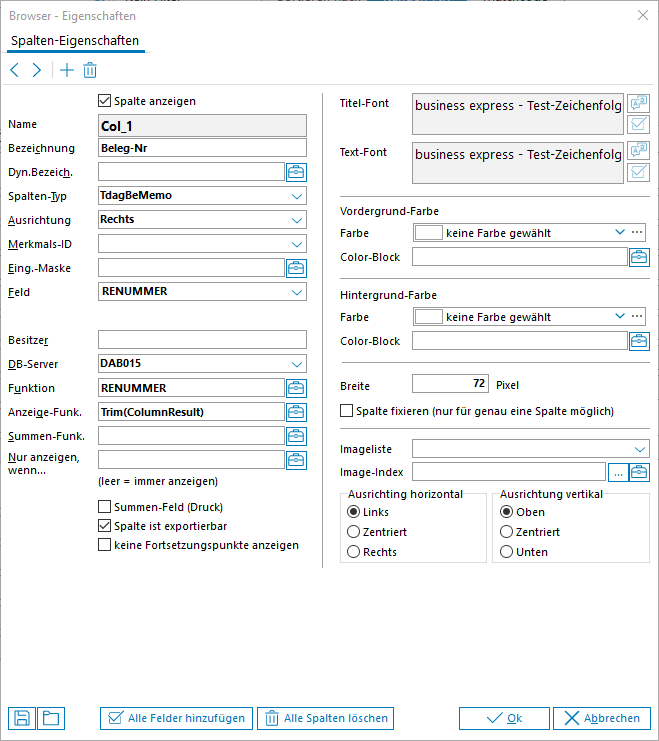Click the open folder icon at bottom left
Image resolution: width=659 pixels, height=741 pixels.
[50, 718]
